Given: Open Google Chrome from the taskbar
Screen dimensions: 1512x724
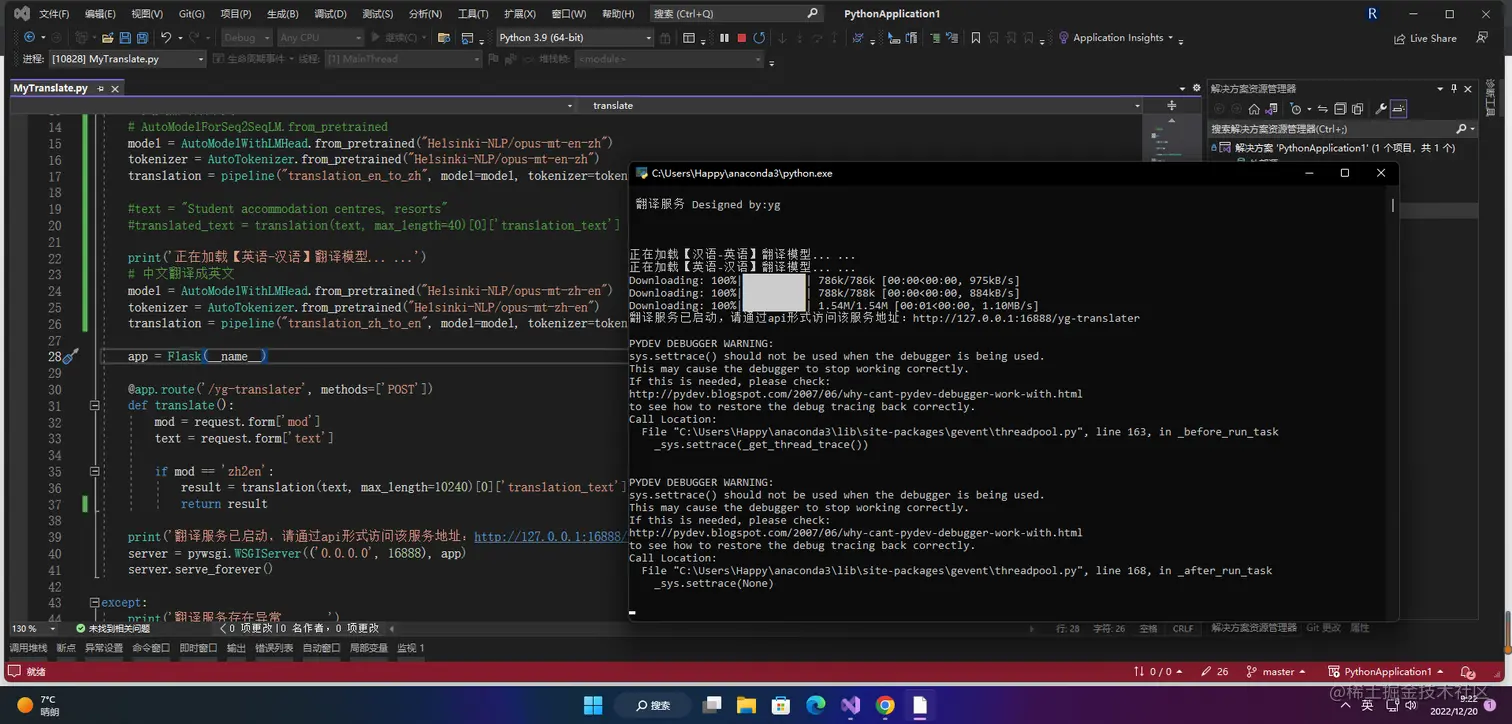Looking at the screenshot, I should (x=885, y=705).
